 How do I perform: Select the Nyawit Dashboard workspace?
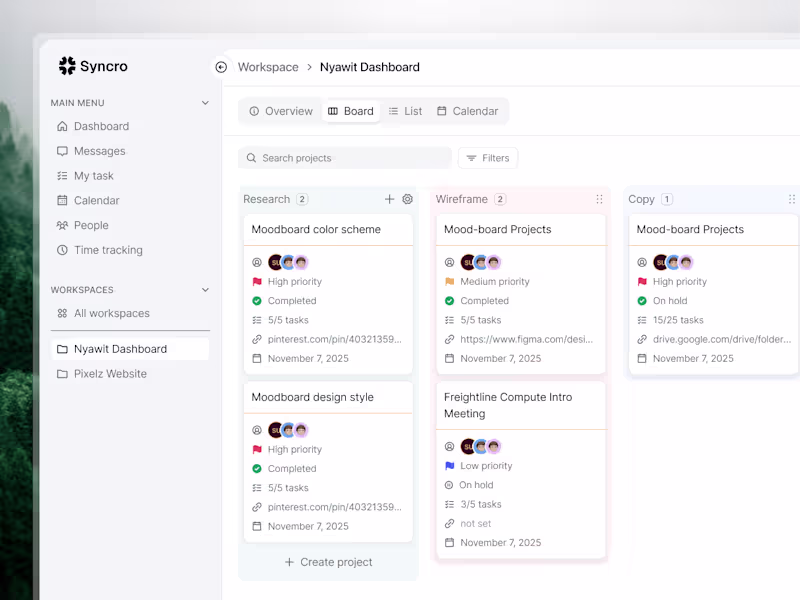click(x=130, y=349)
